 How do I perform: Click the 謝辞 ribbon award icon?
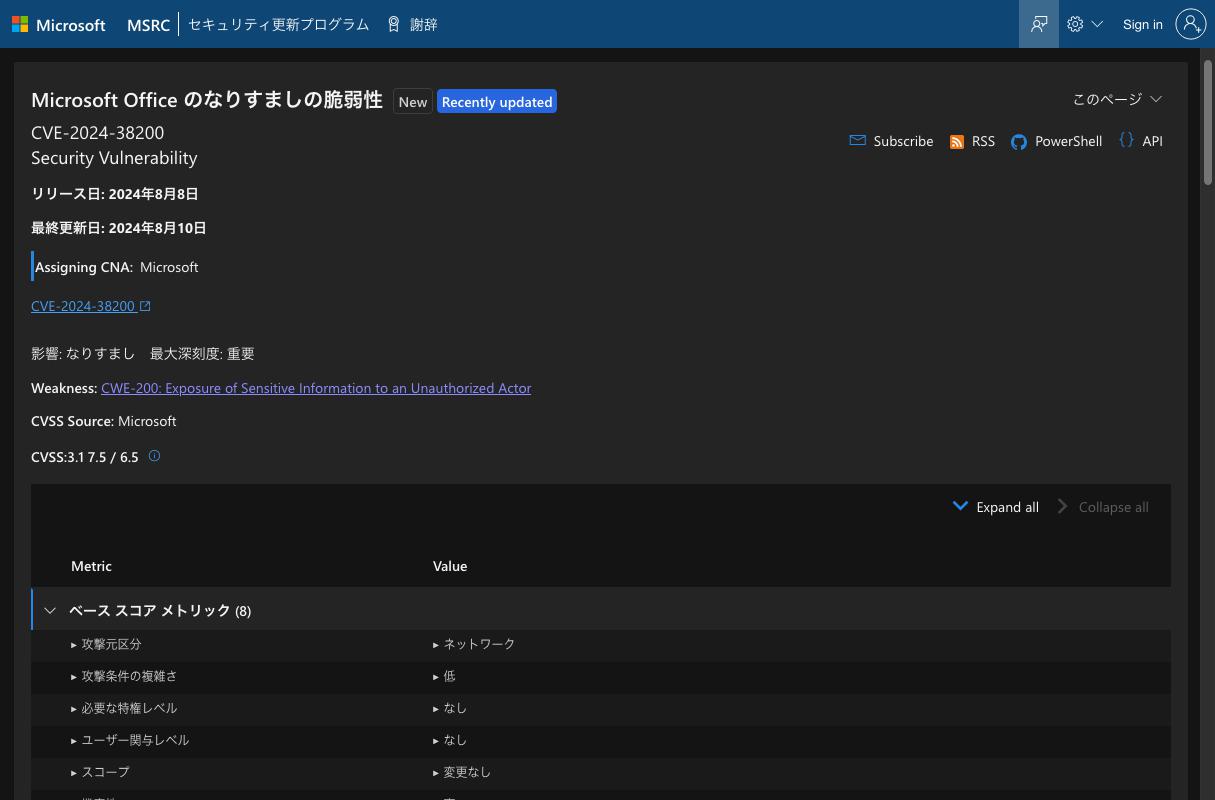[394, 24]
